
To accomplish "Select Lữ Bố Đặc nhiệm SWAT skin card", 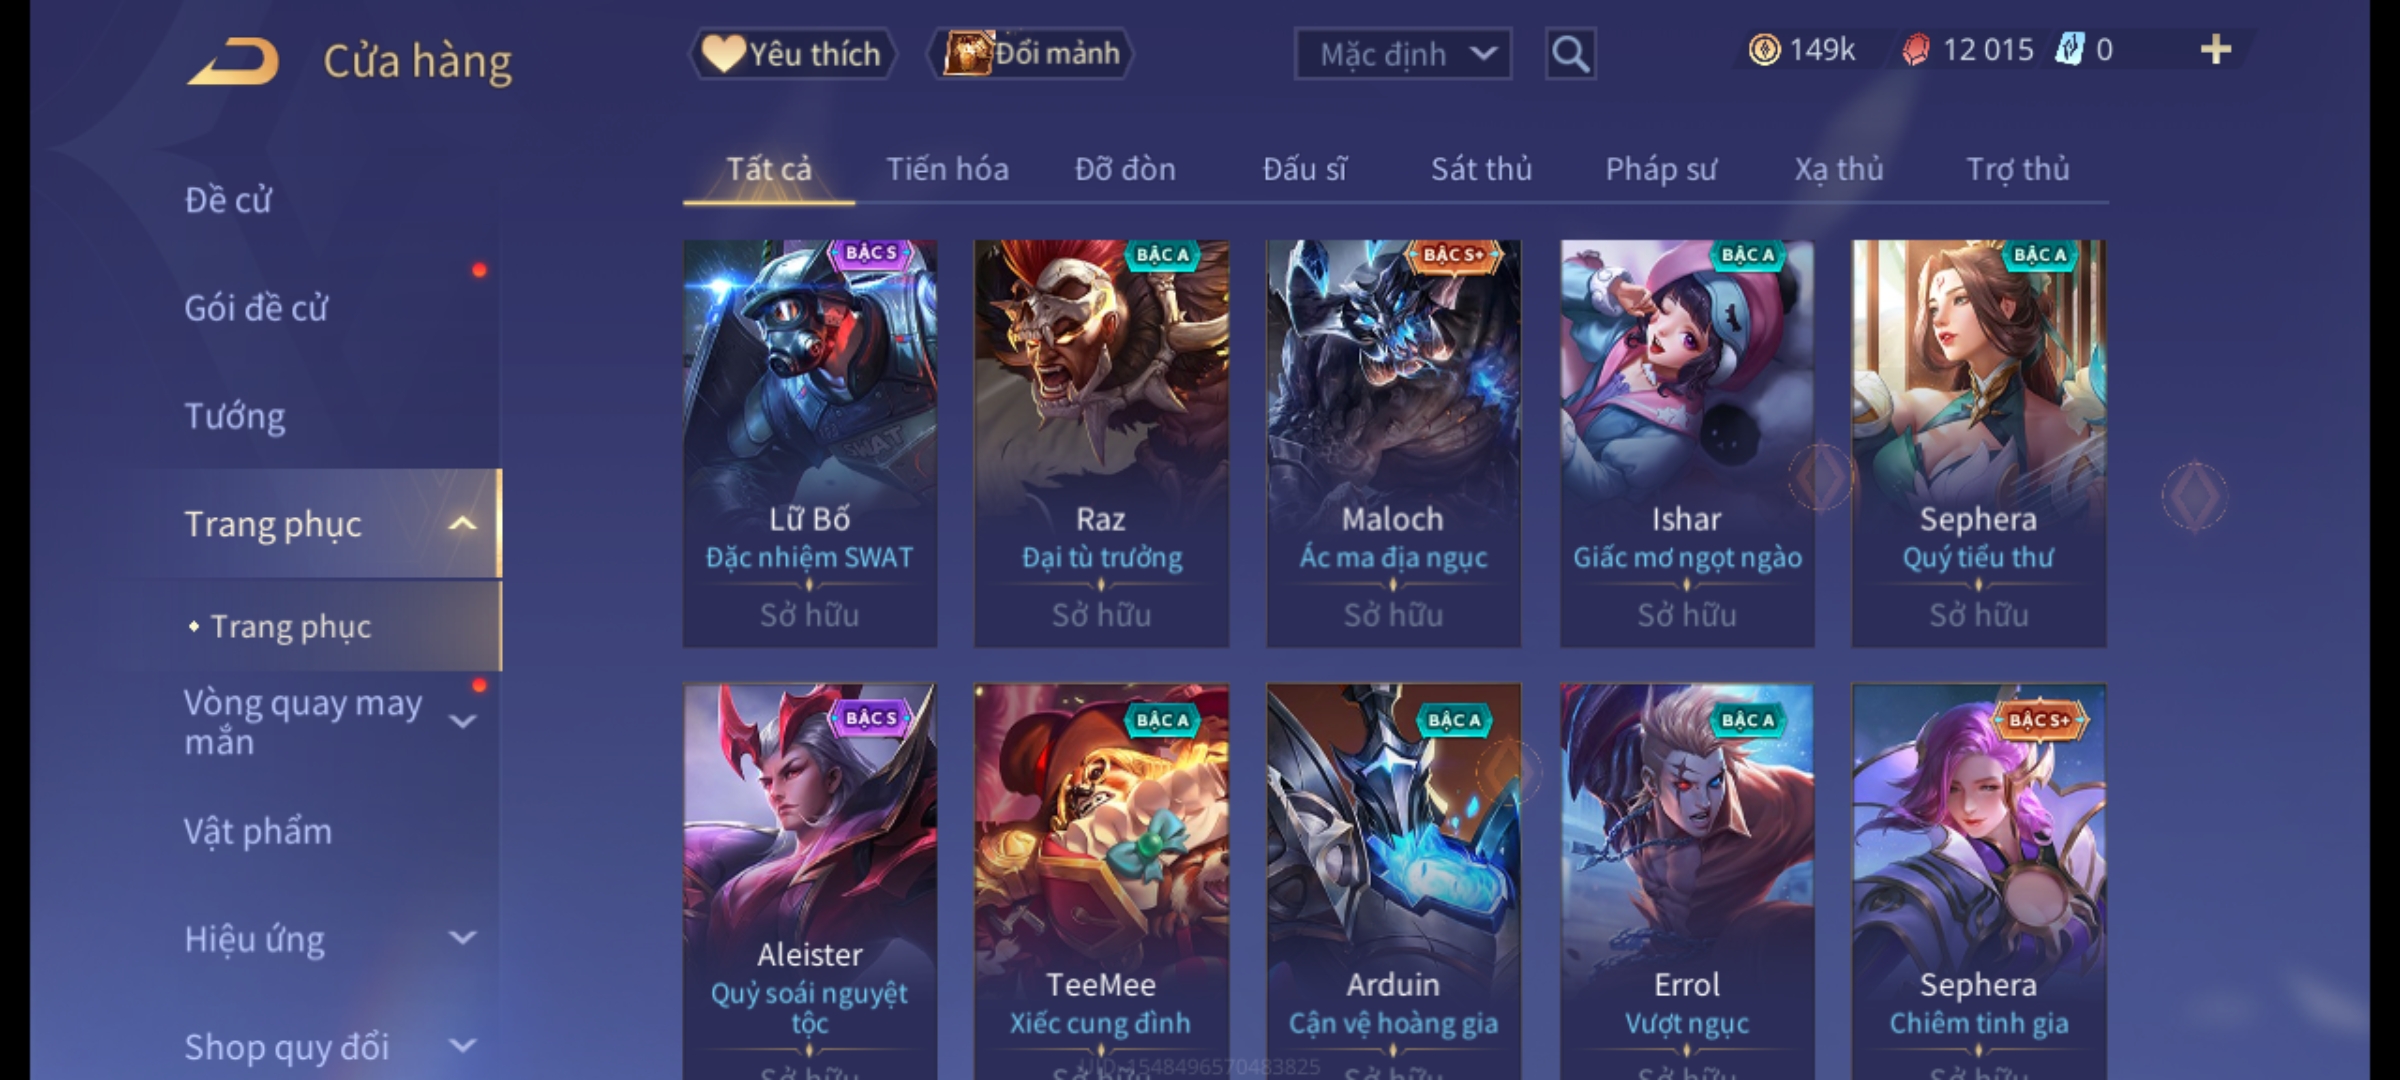I will pos(810,443).
